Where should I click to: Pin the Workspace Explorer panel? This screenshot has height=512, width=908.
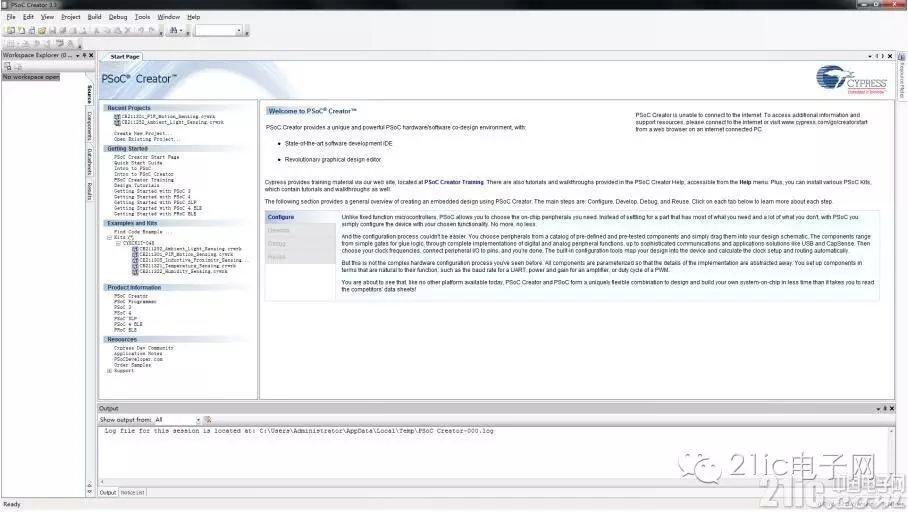coord(84,56)
